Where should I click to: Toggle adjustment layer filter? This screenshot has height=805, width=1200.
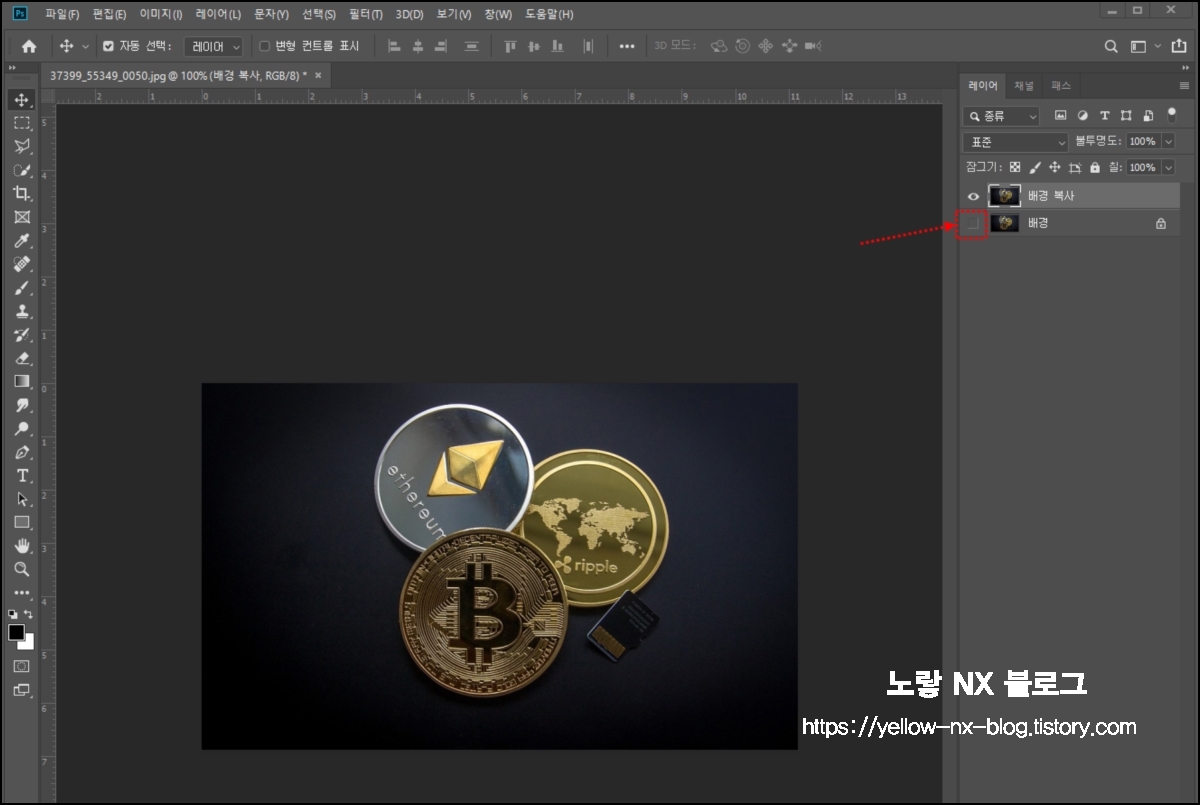(1083, 116)
